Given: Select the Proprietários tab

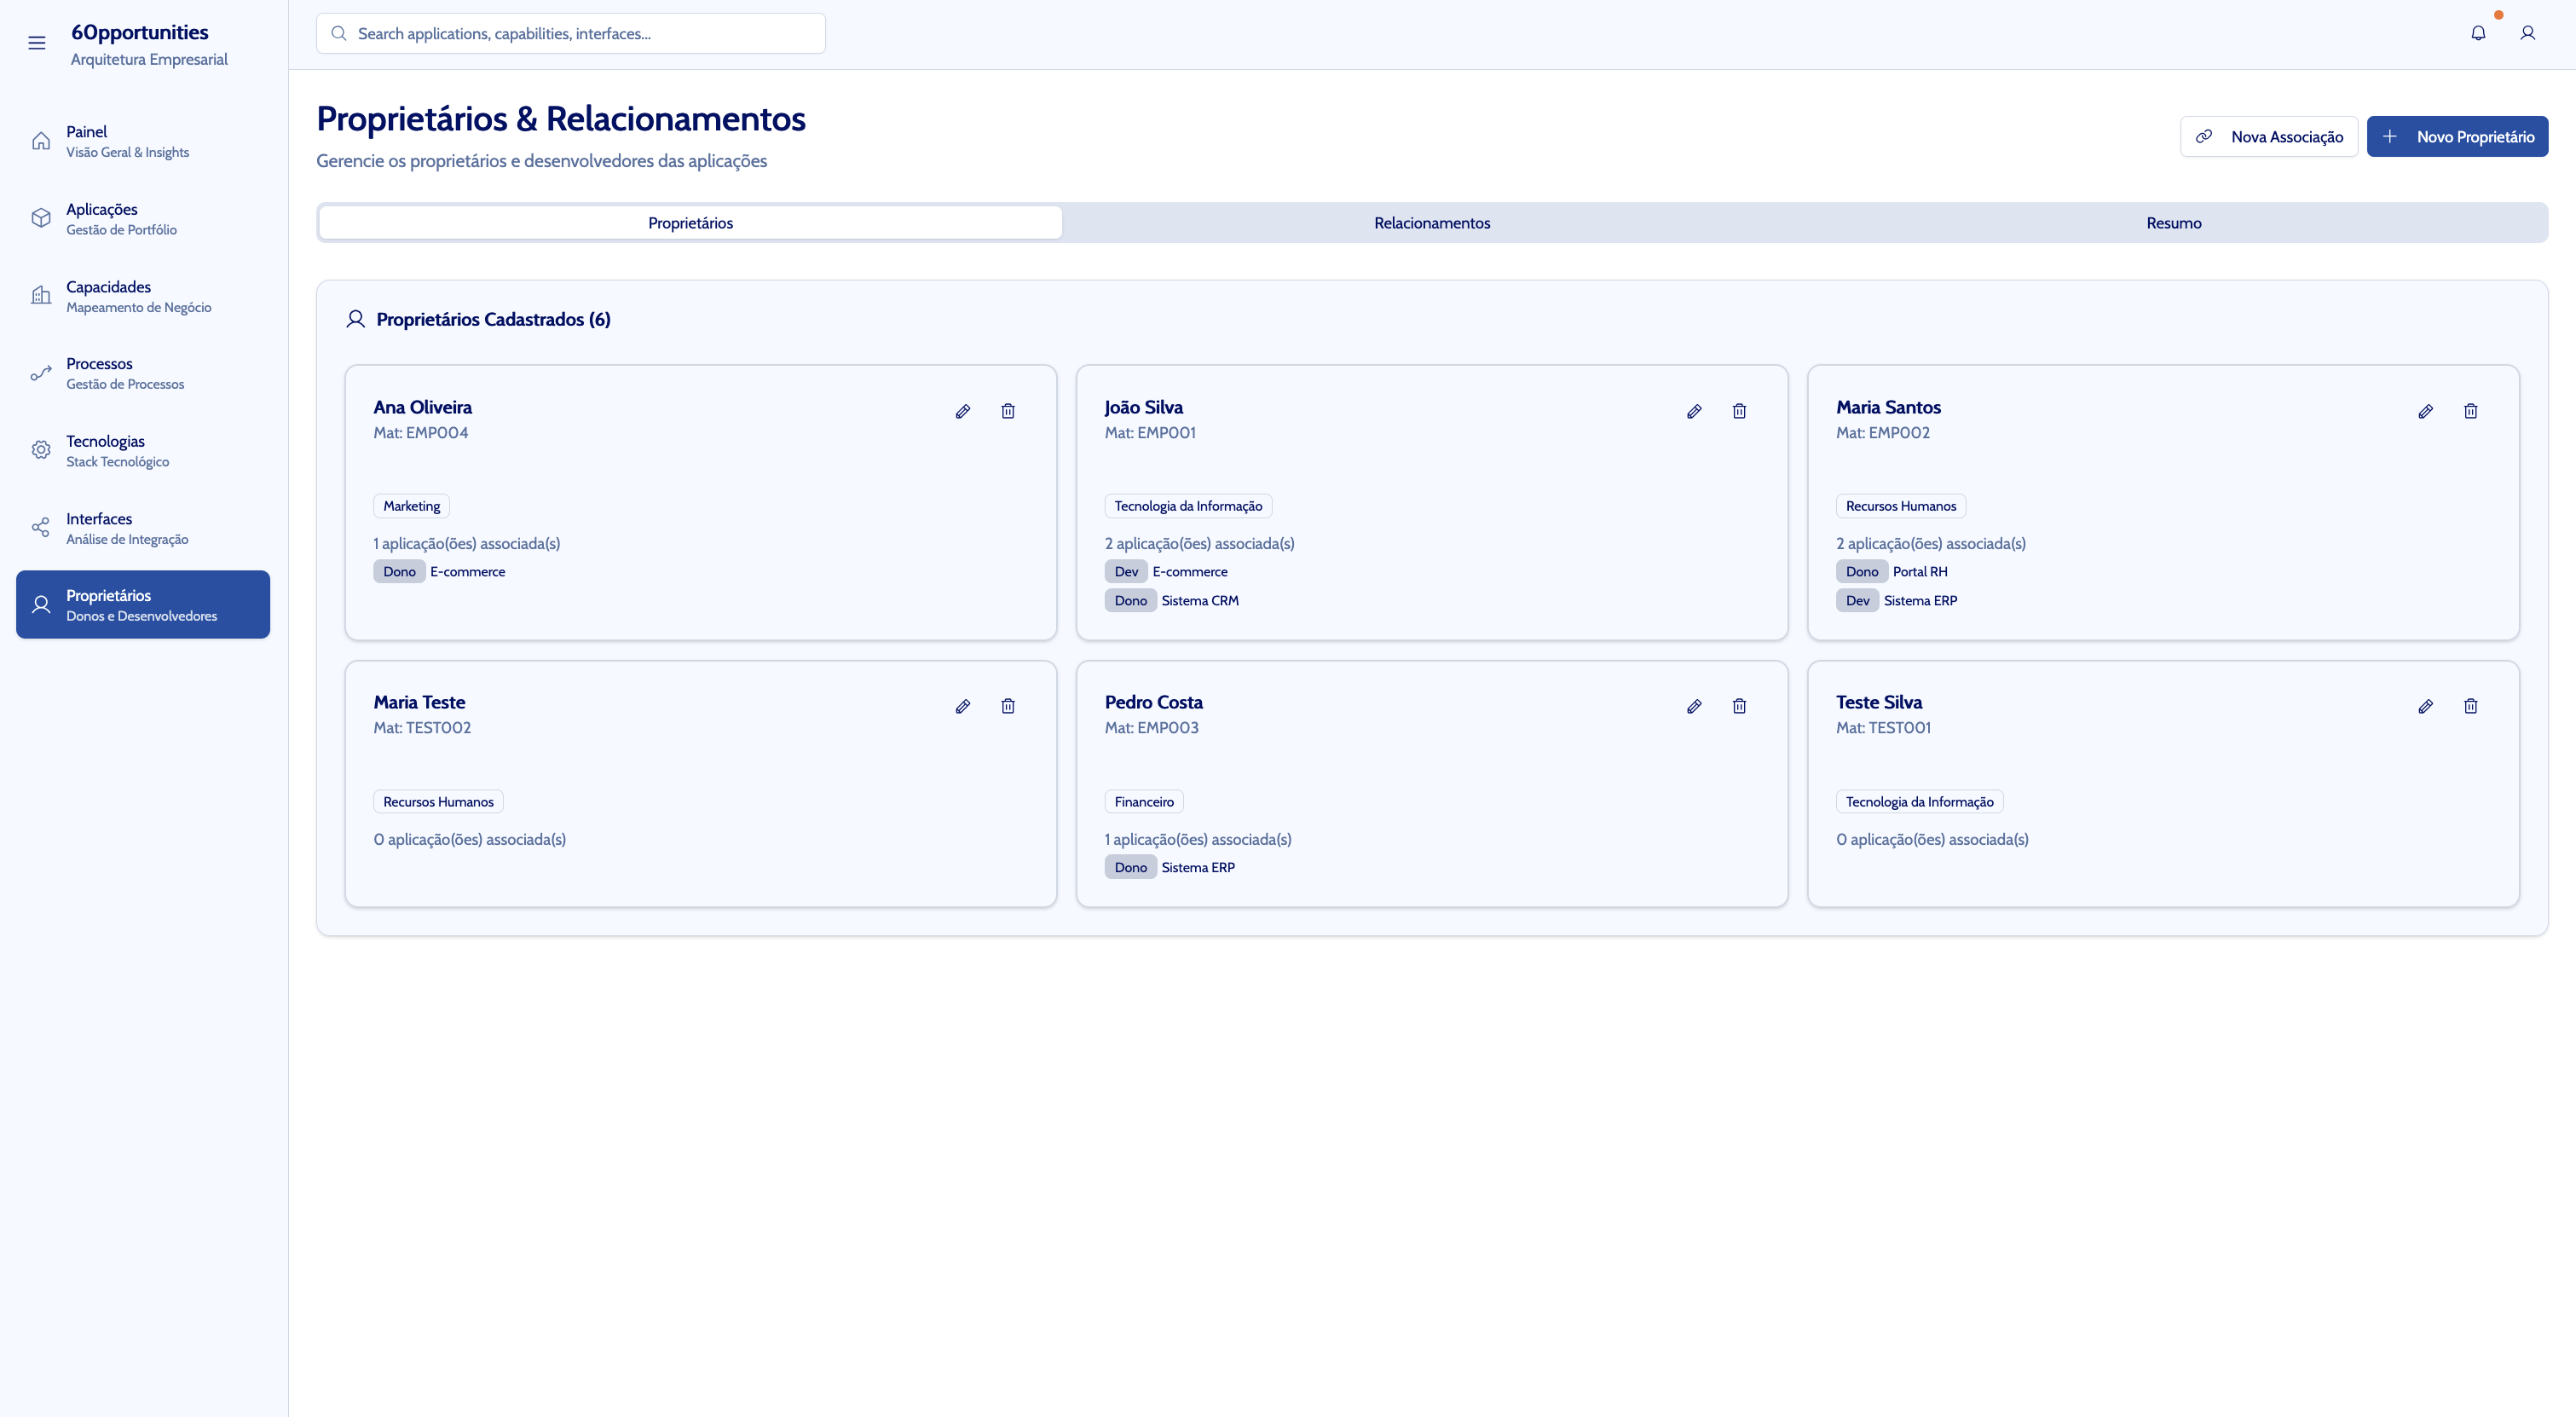Looking at the screenshot, I should (x=690, y=223).
